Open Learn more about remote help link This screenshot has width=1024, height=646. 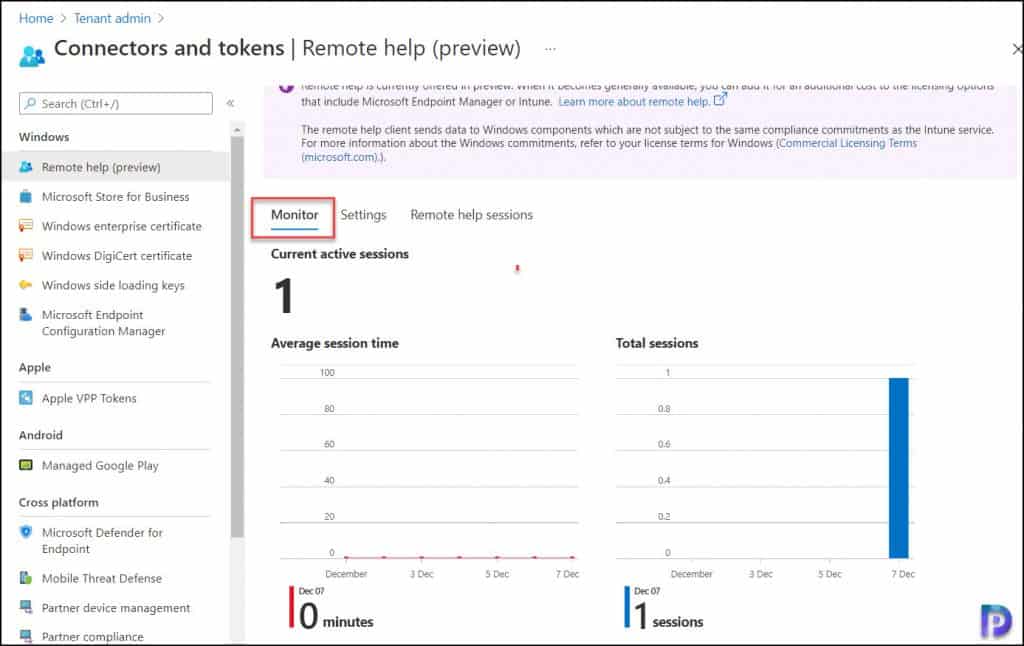pyautogui.click(x=633, y=102)
